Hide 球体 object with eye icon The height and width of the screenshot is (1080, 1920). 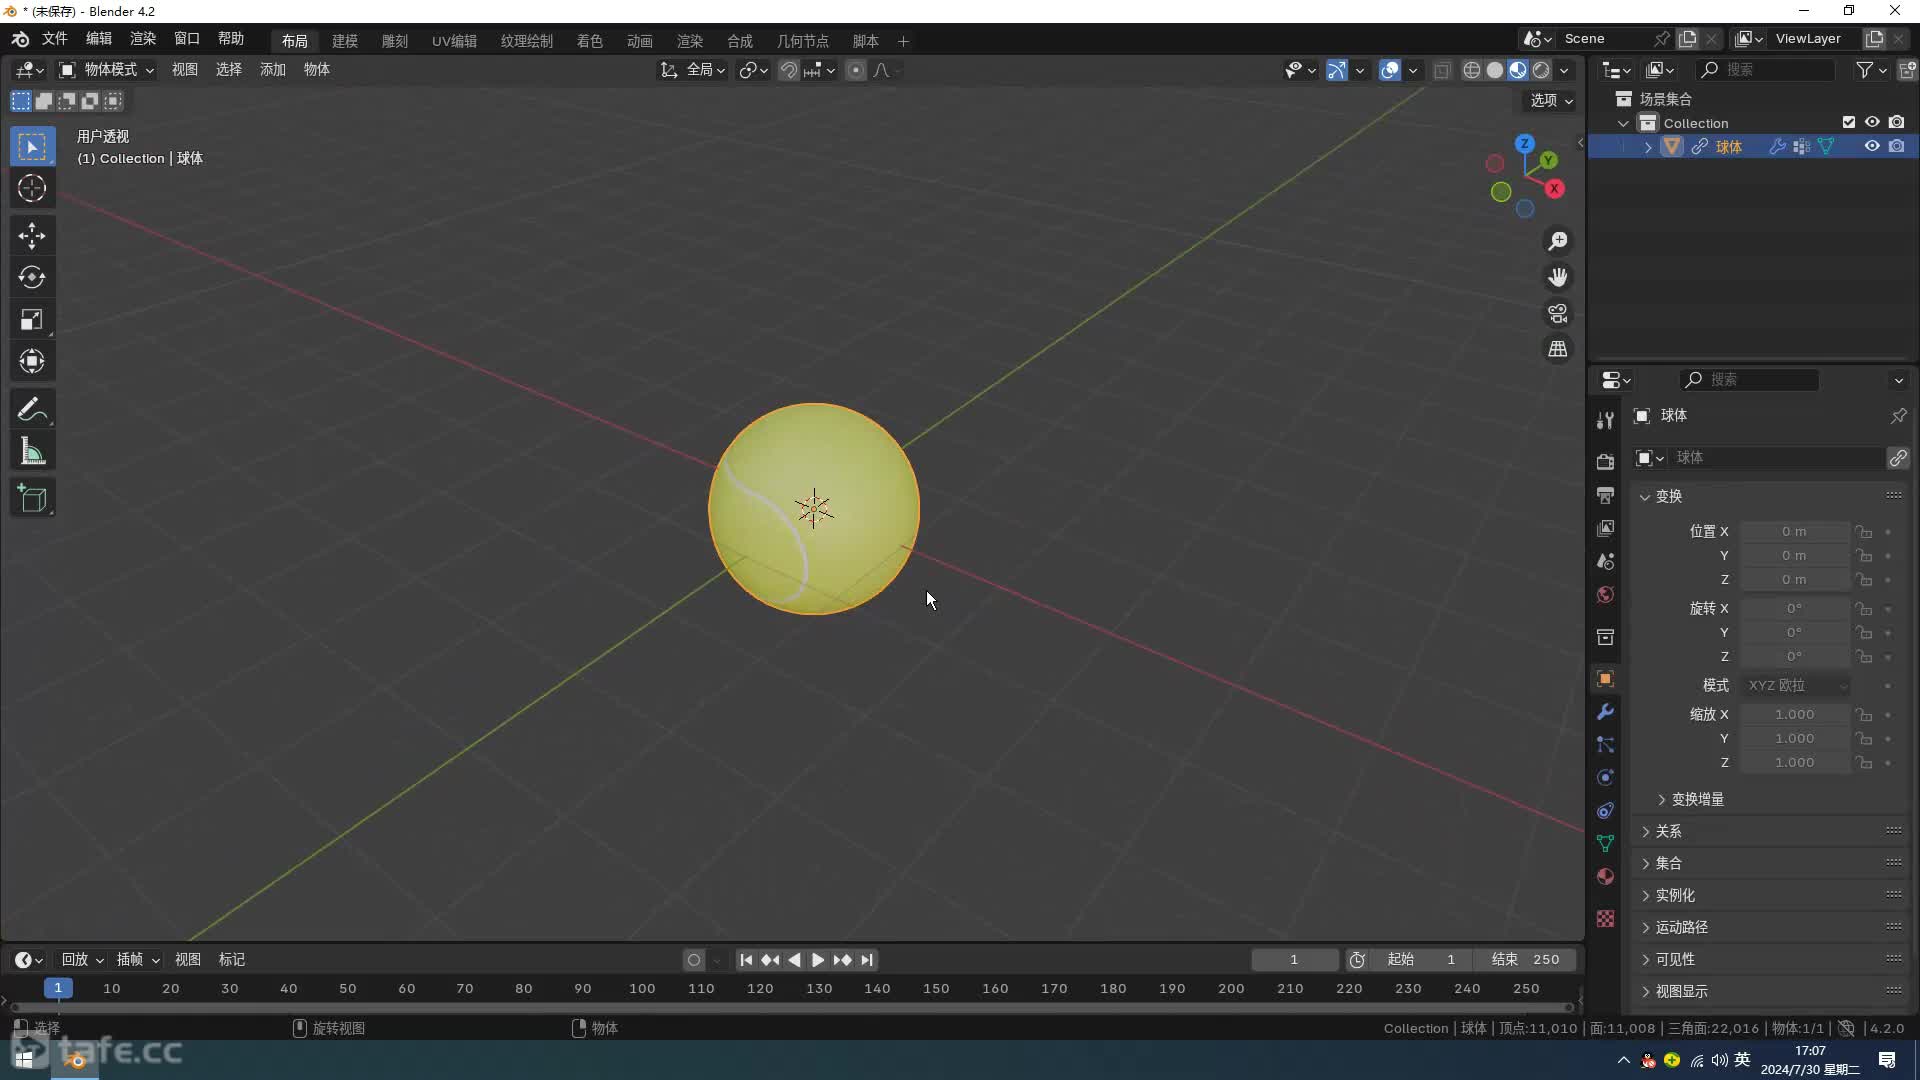click(x=1872, y=146)
